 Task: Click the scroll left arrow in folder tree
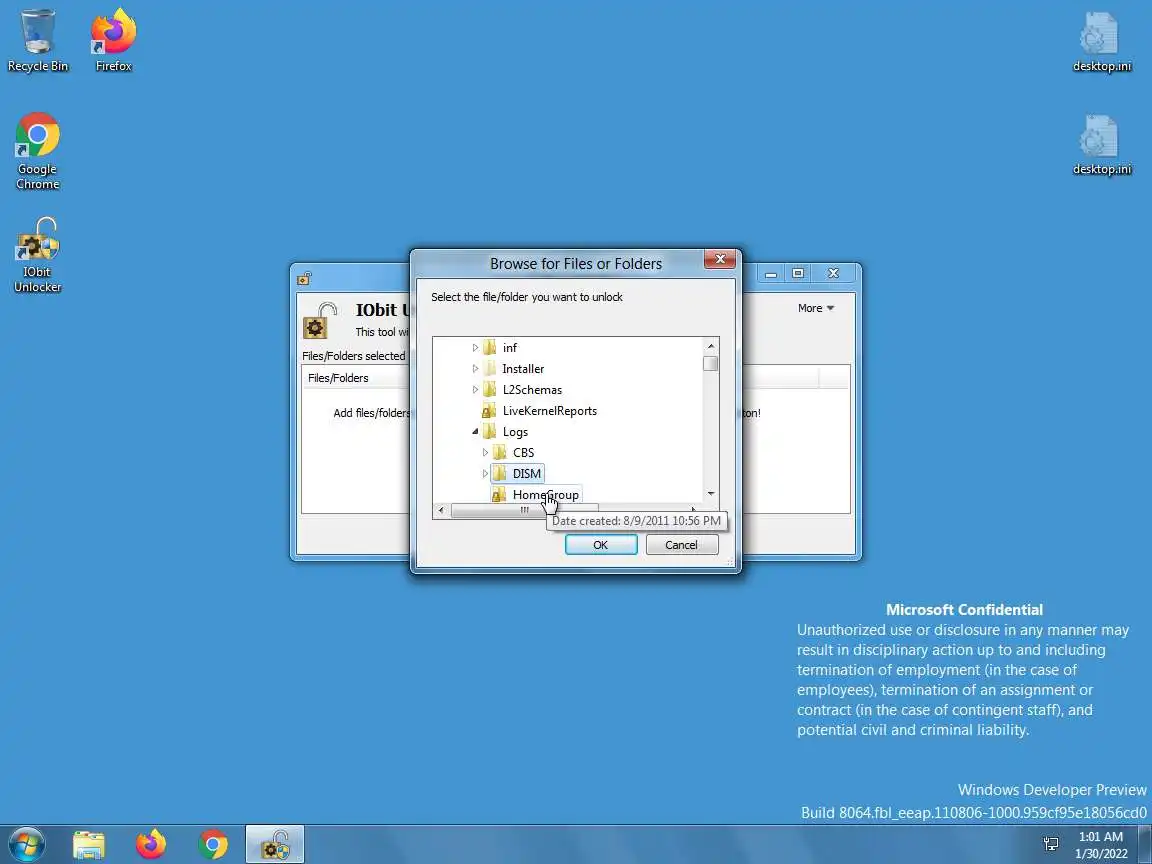tap(441, 510)
